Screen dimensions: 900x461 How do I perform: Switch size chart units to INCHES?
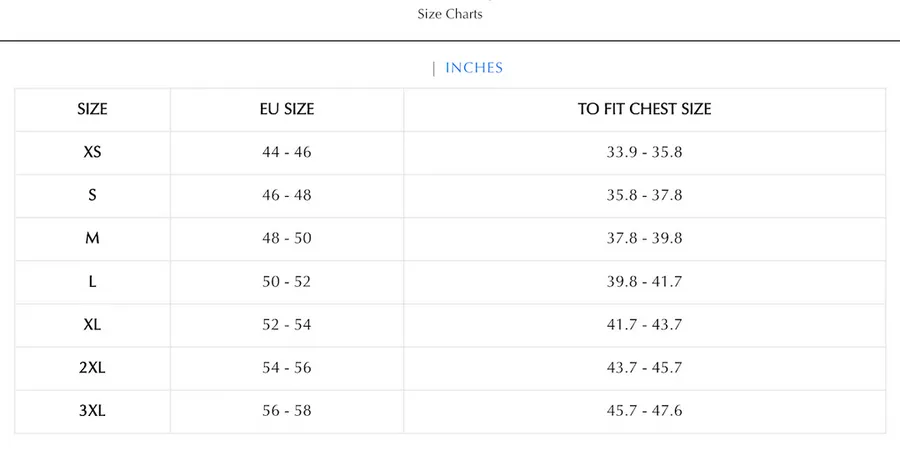(474, 68)
